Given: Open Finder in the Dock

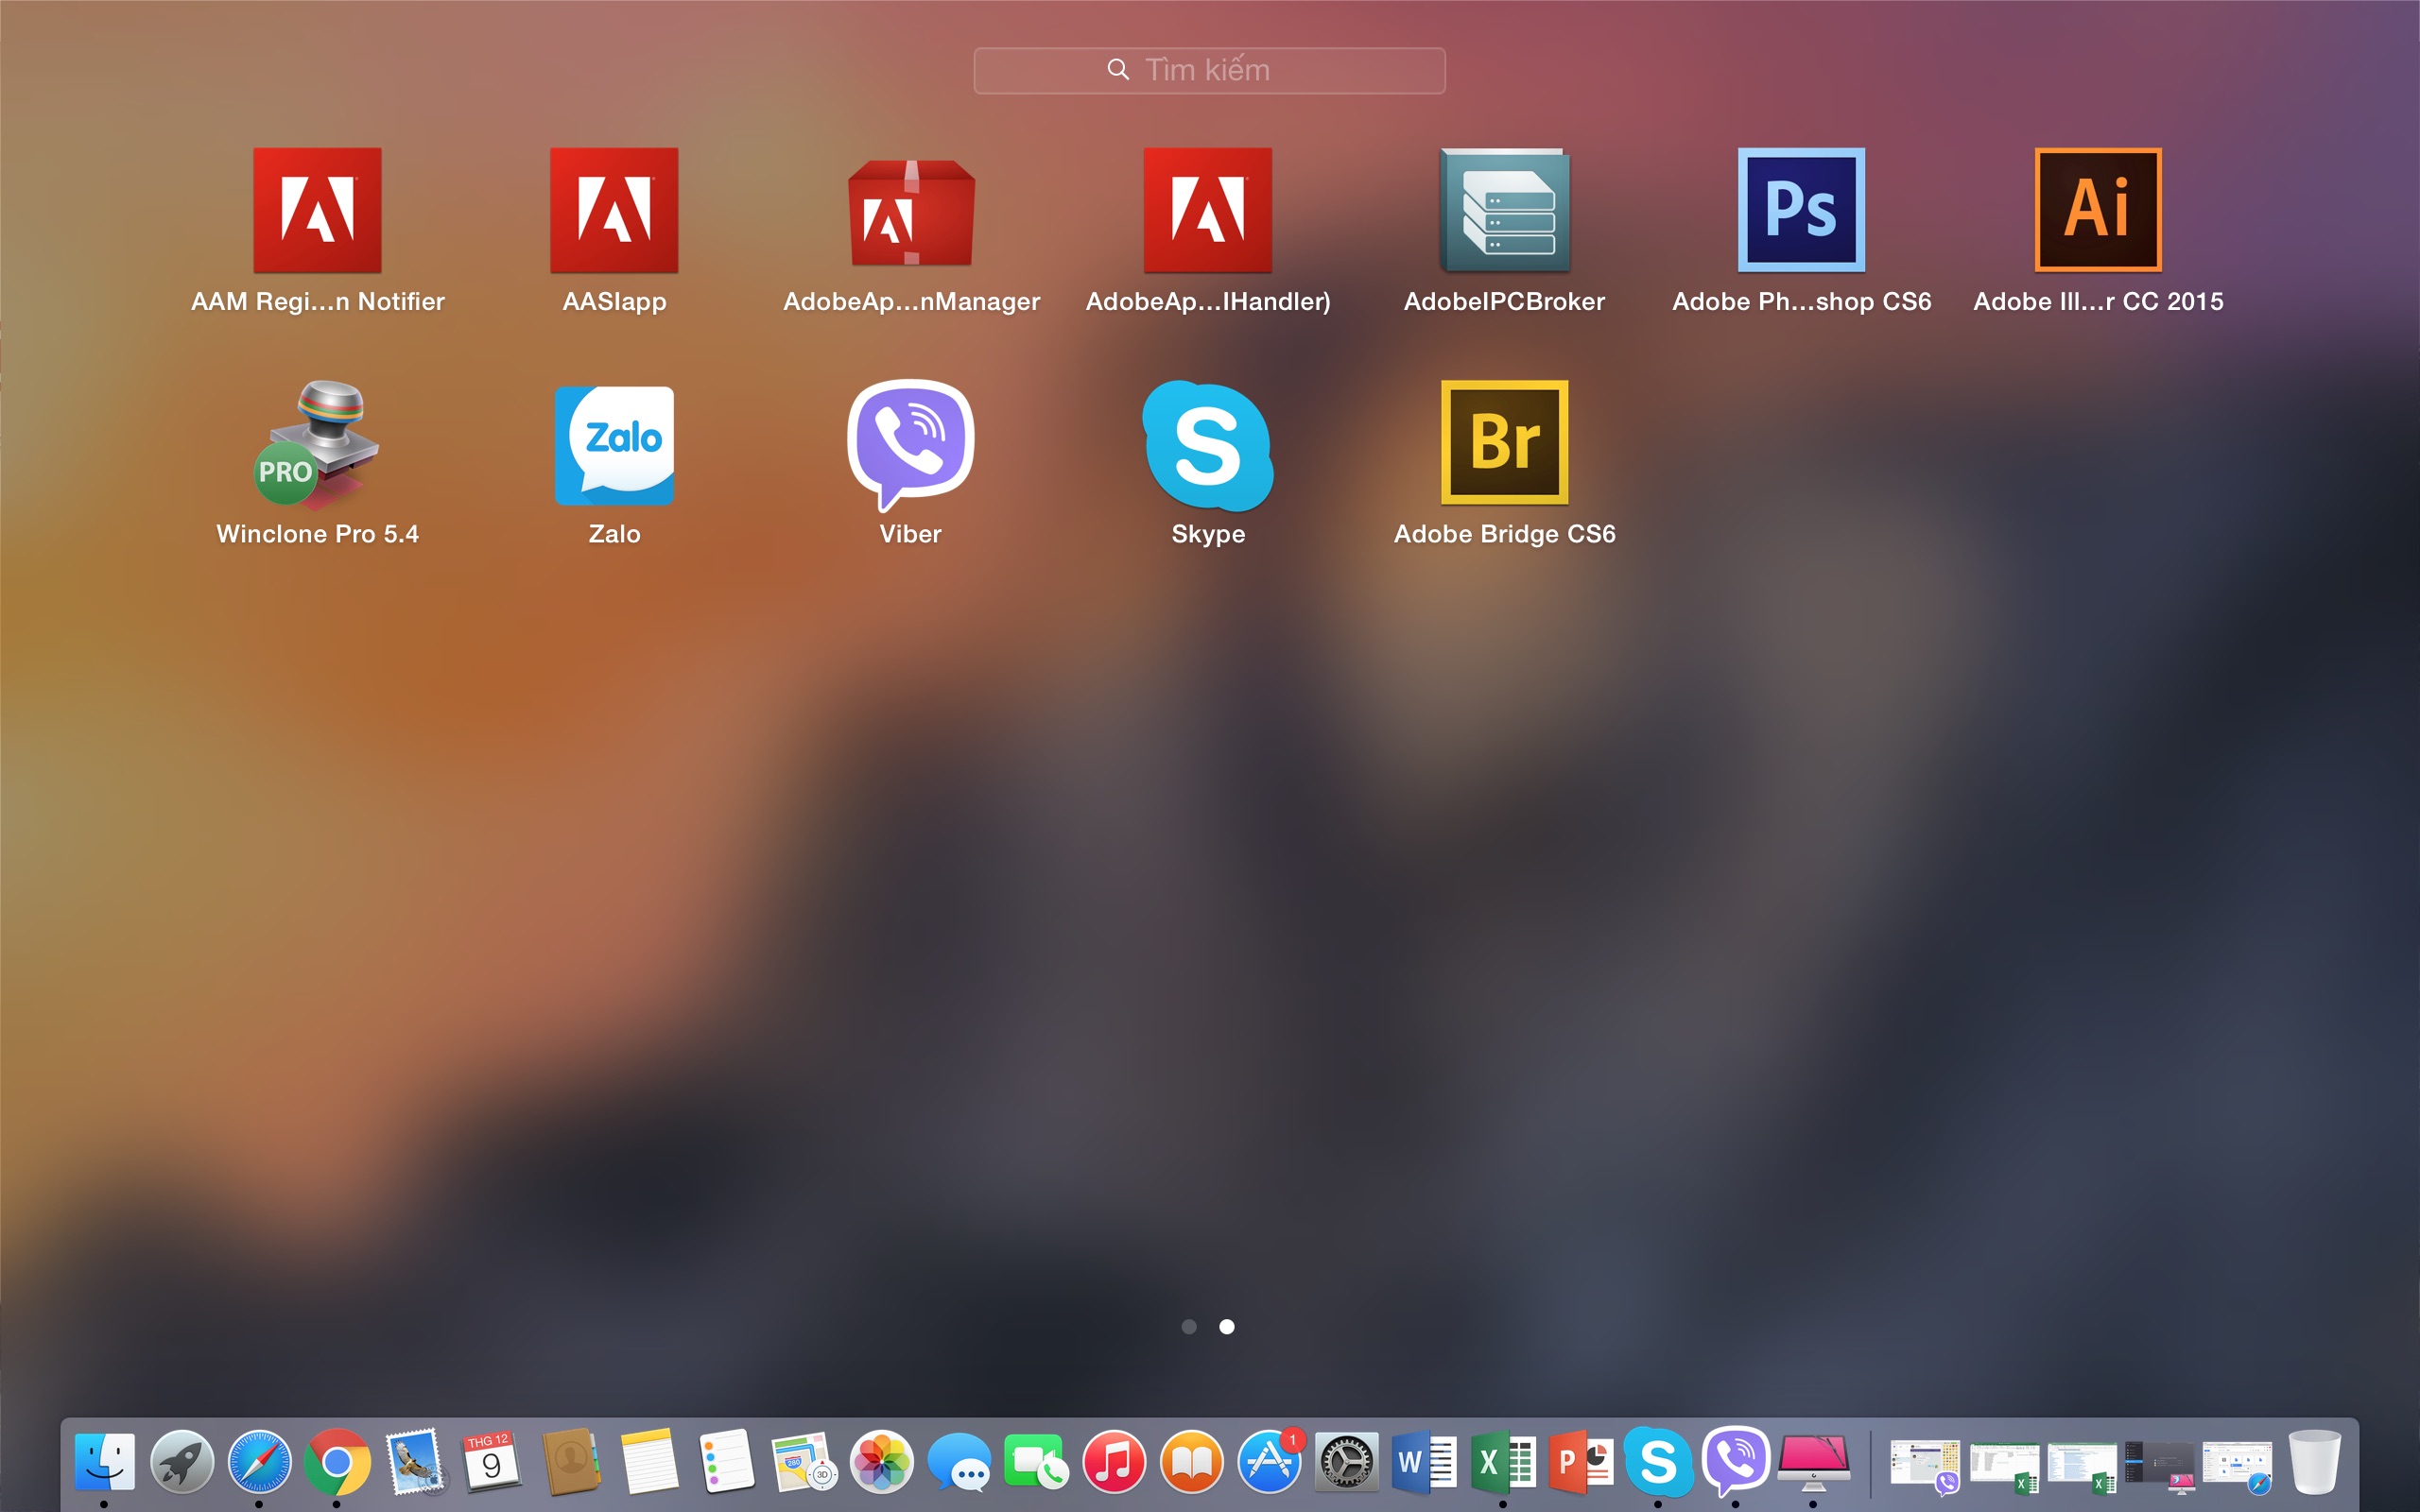Looking at the screenshot, I should tap(104, 1462).
